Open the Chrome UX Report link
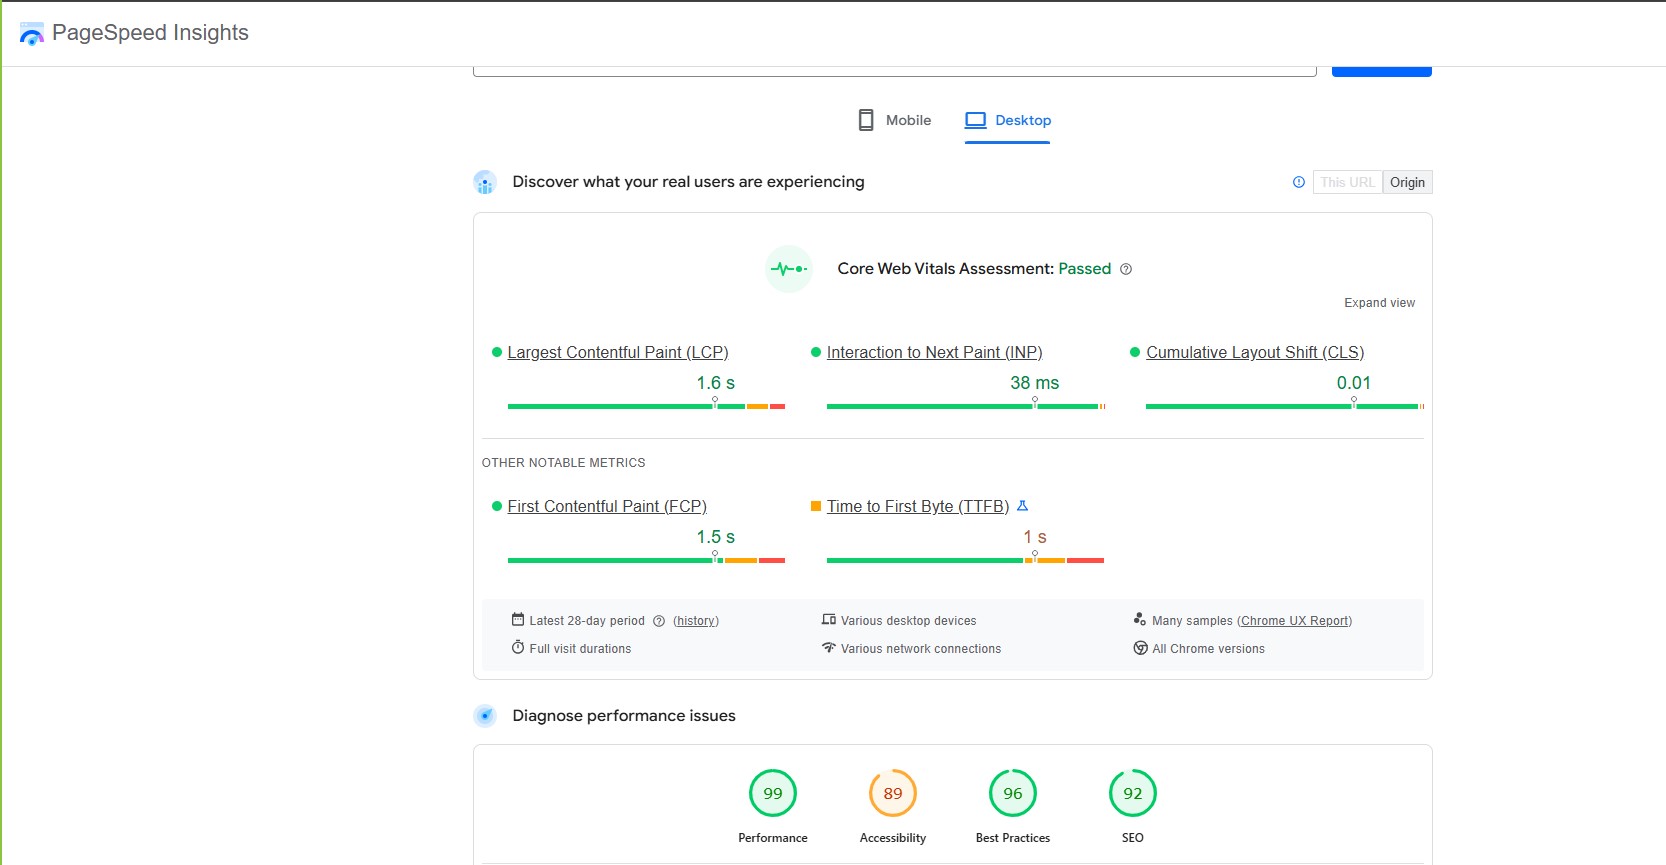 1295,621
